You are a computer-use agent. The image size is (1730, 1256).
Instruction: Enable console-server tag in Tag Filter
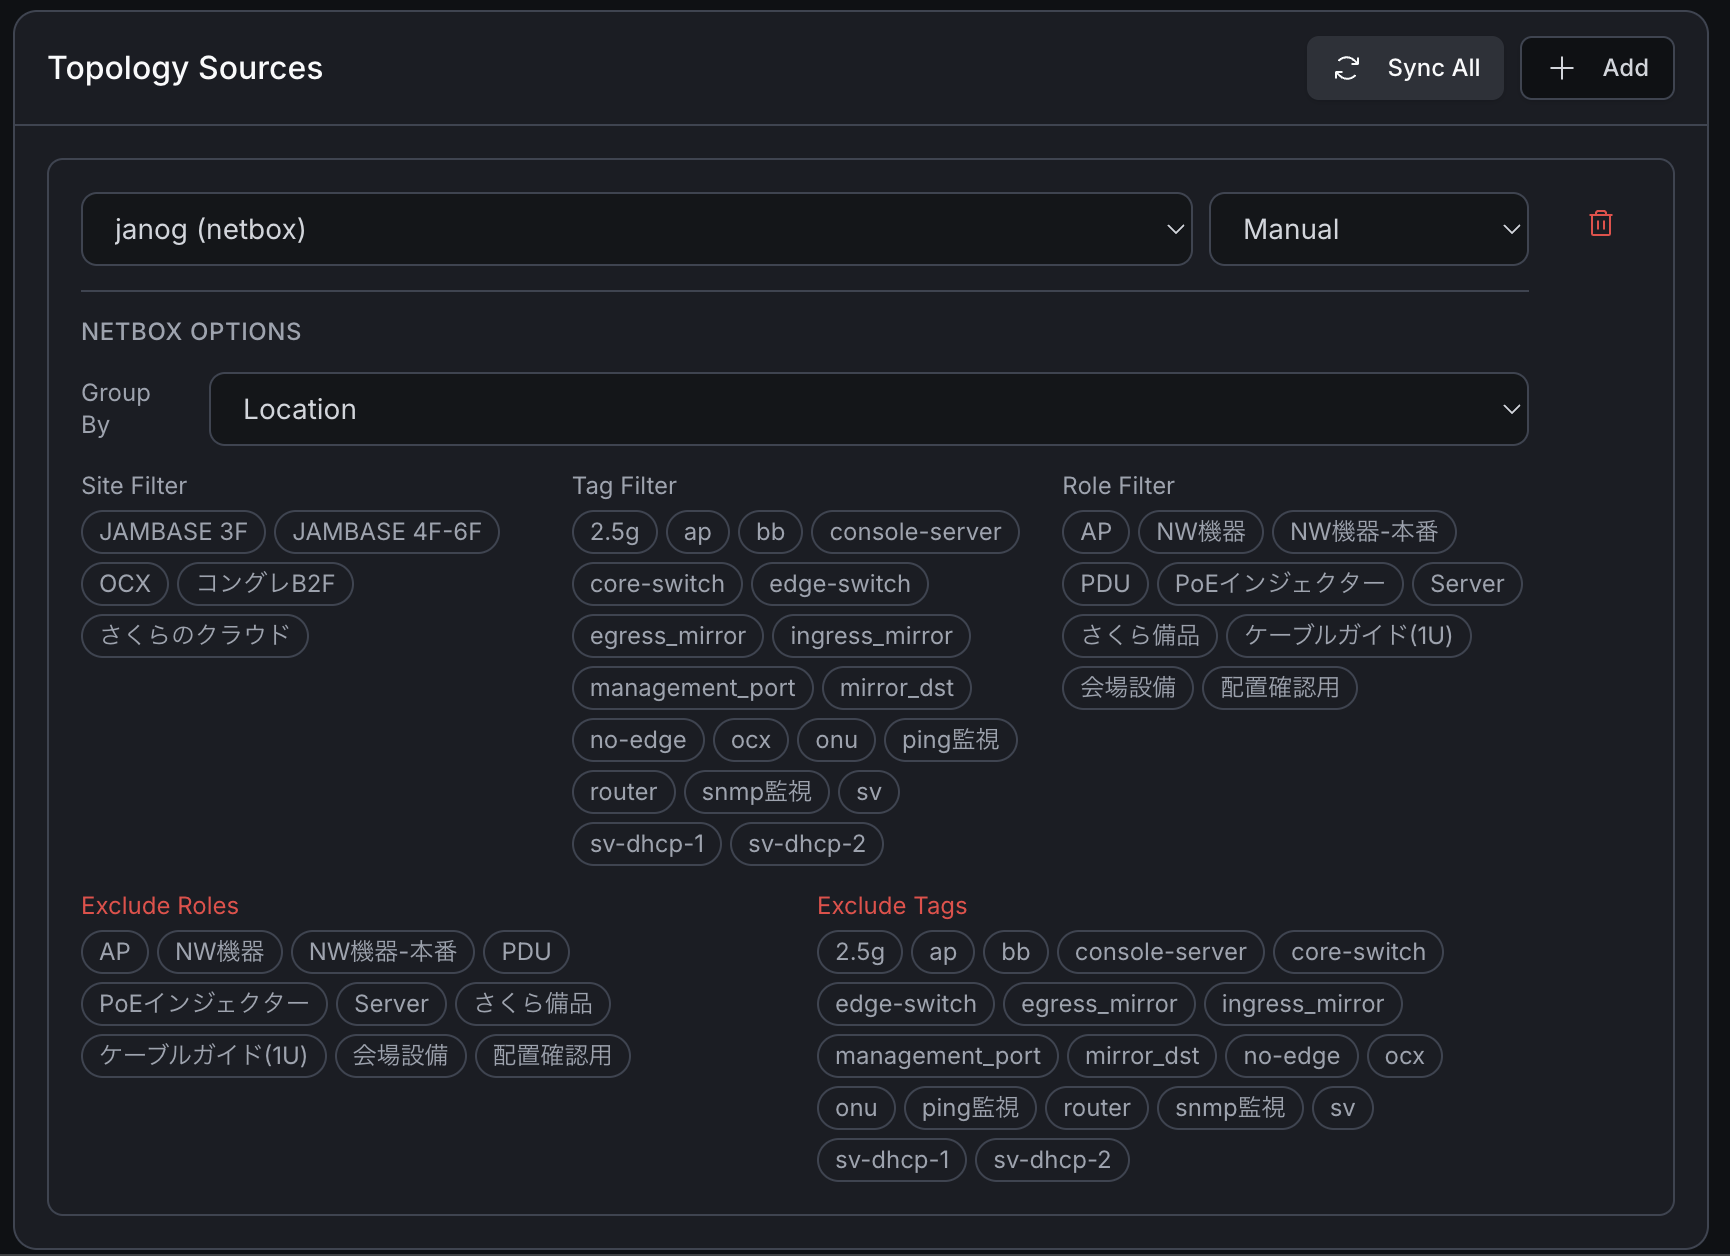[914, 532]
